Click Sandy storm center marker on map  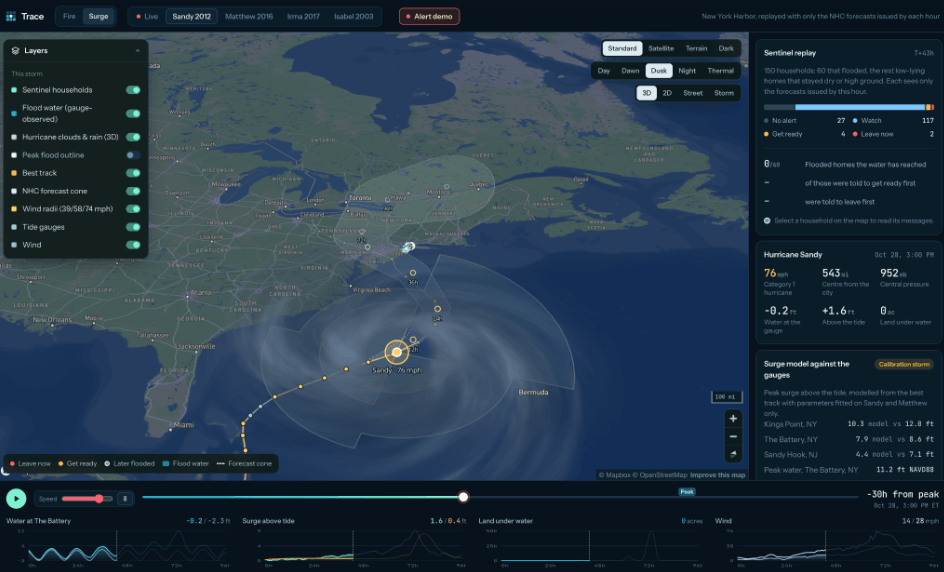(x=397, y=352)
